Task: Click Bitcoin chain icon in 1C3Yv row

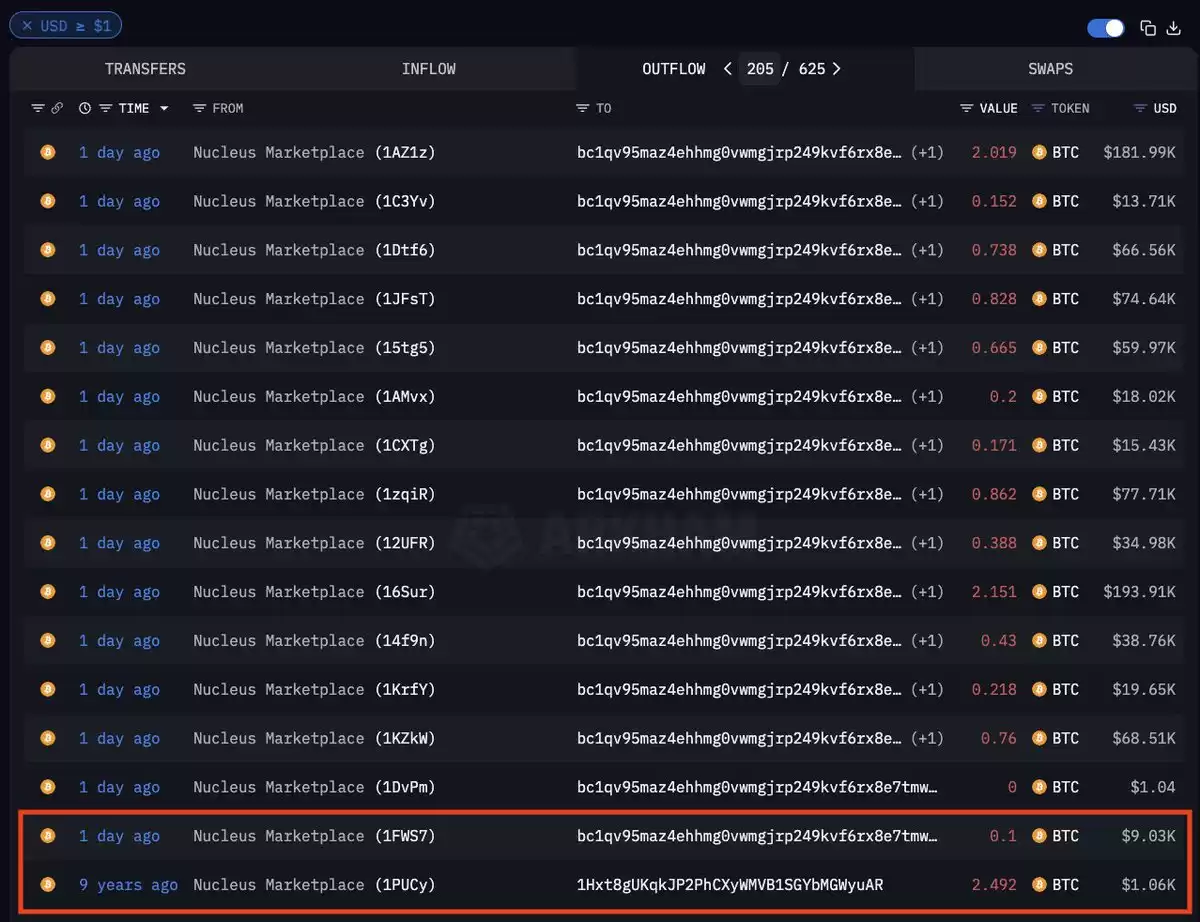Action: pyautogui.click(x=47, y=201)
